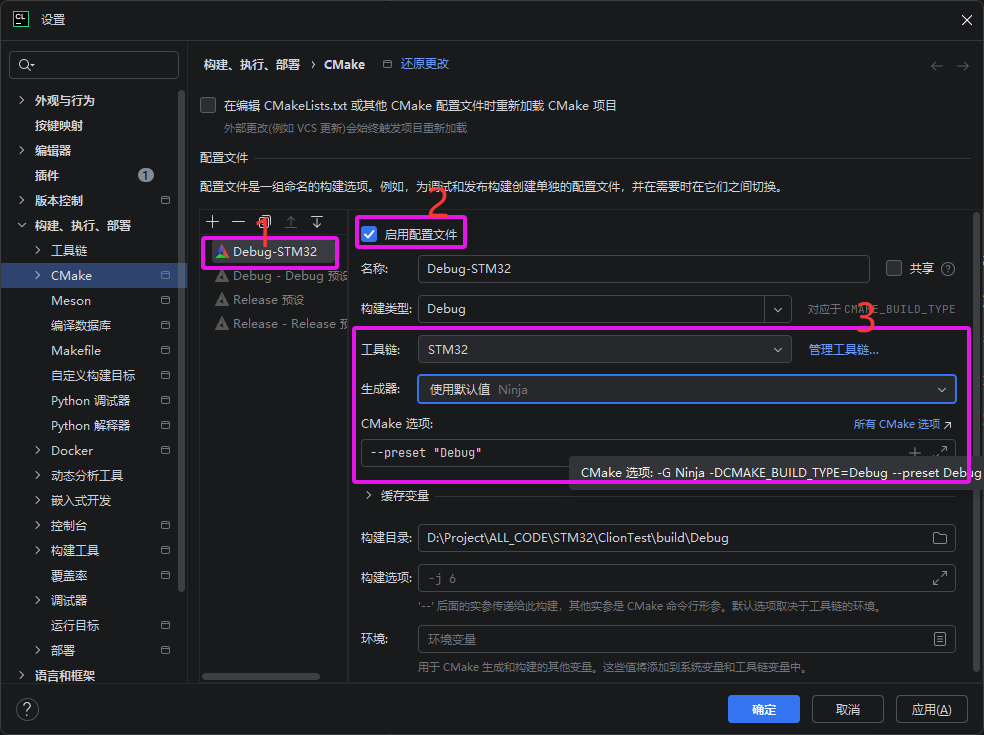Enable the 共享 checkbox

(x=894, y=268)
